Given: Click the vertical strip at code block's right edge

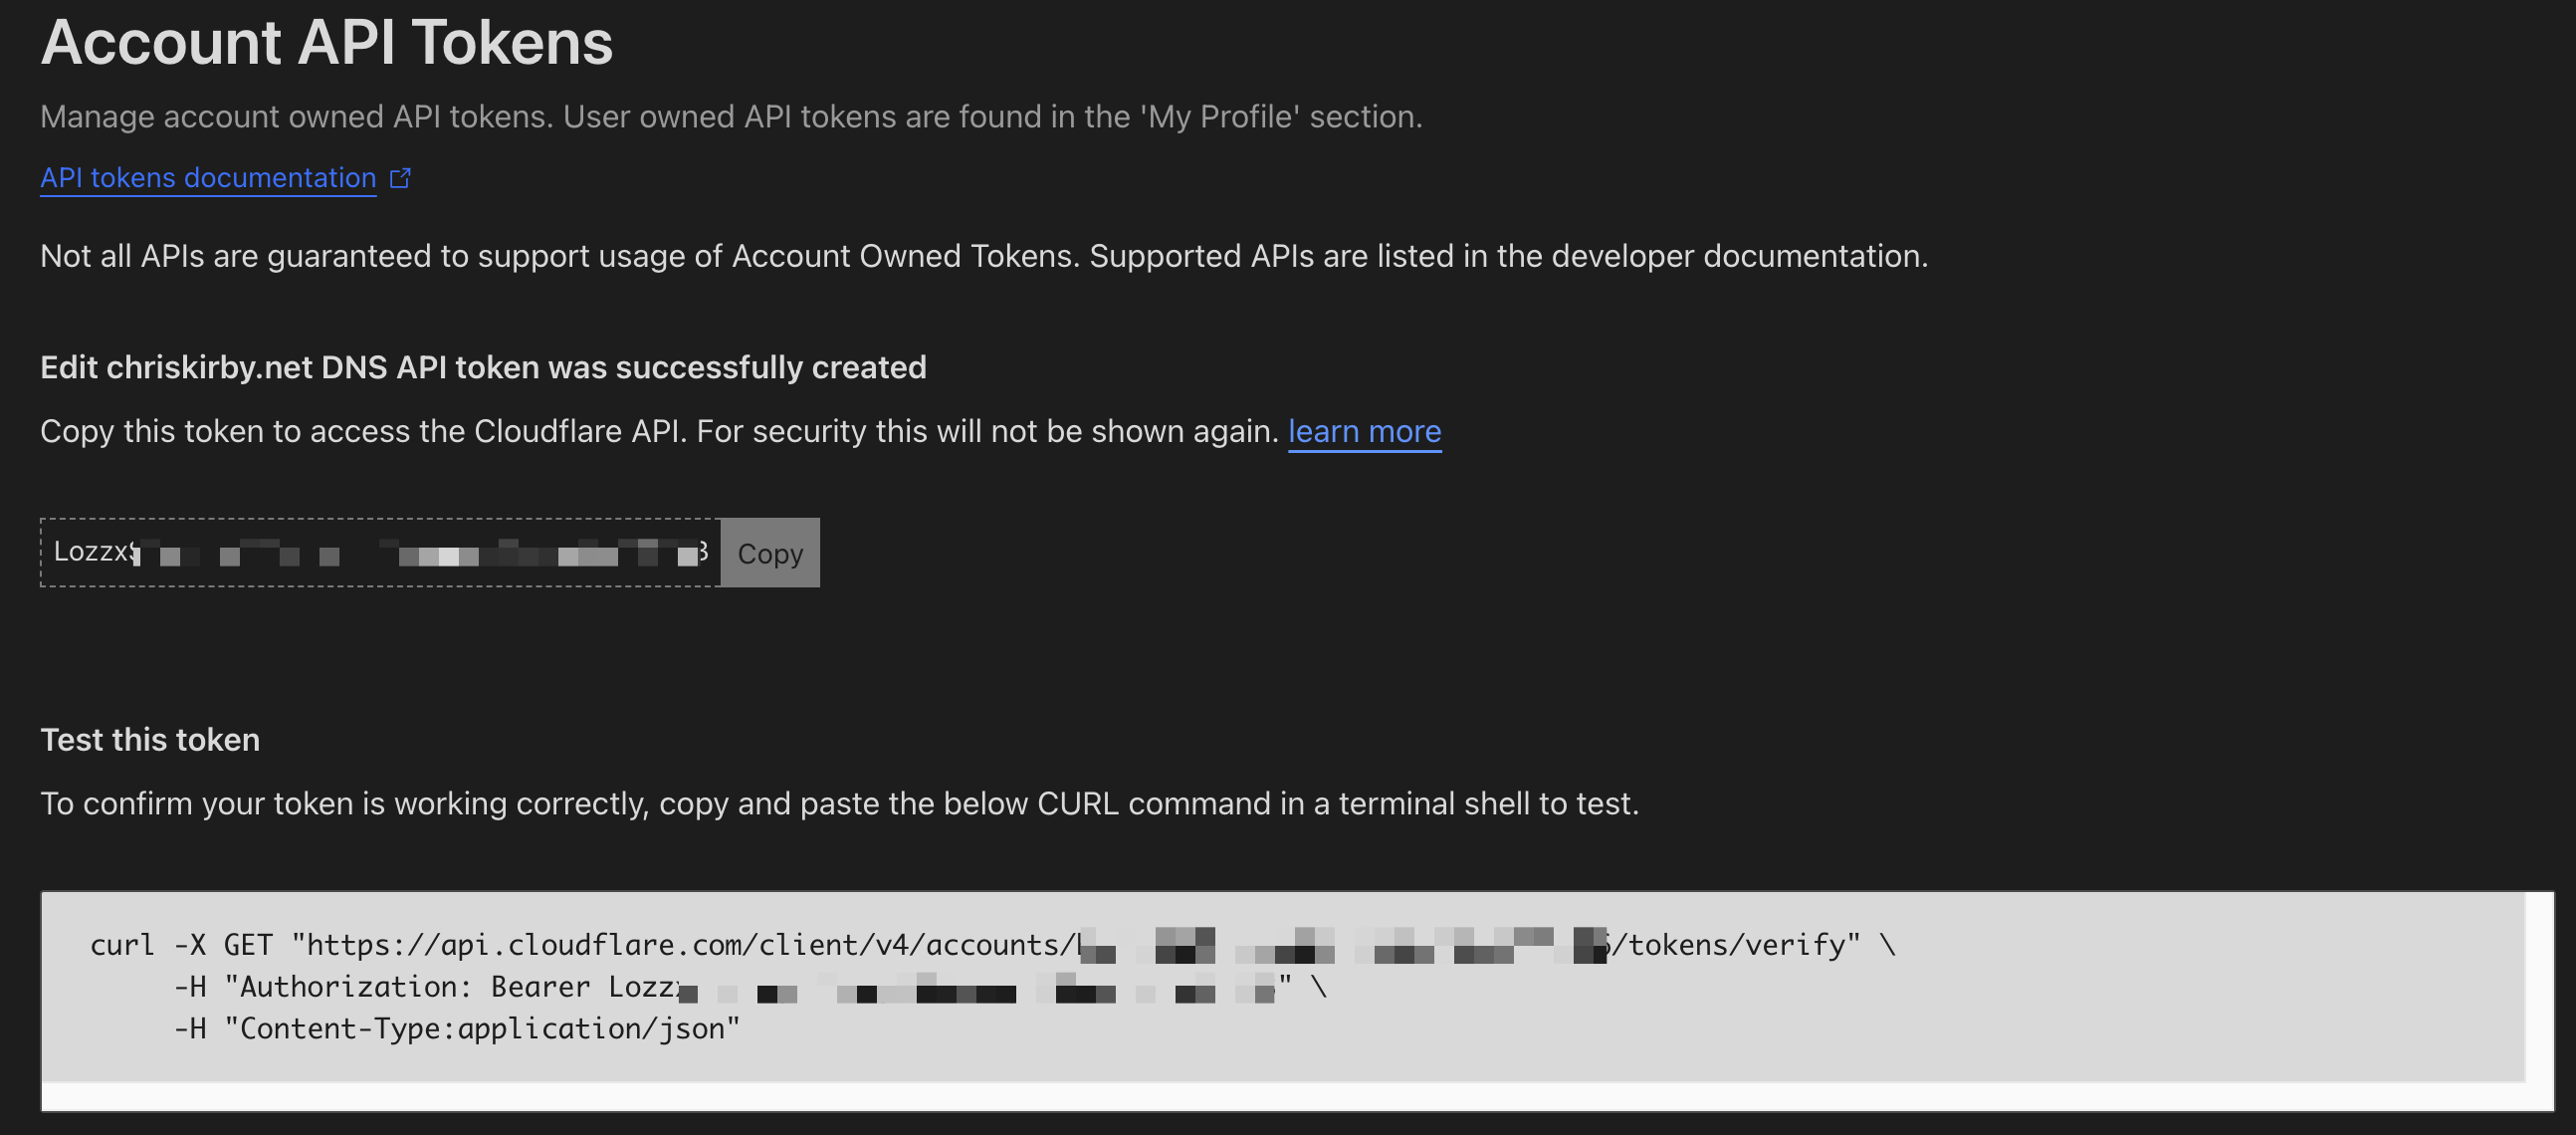Looking at the screenshot, I should pyautogui.click(x=2540, y=986).
